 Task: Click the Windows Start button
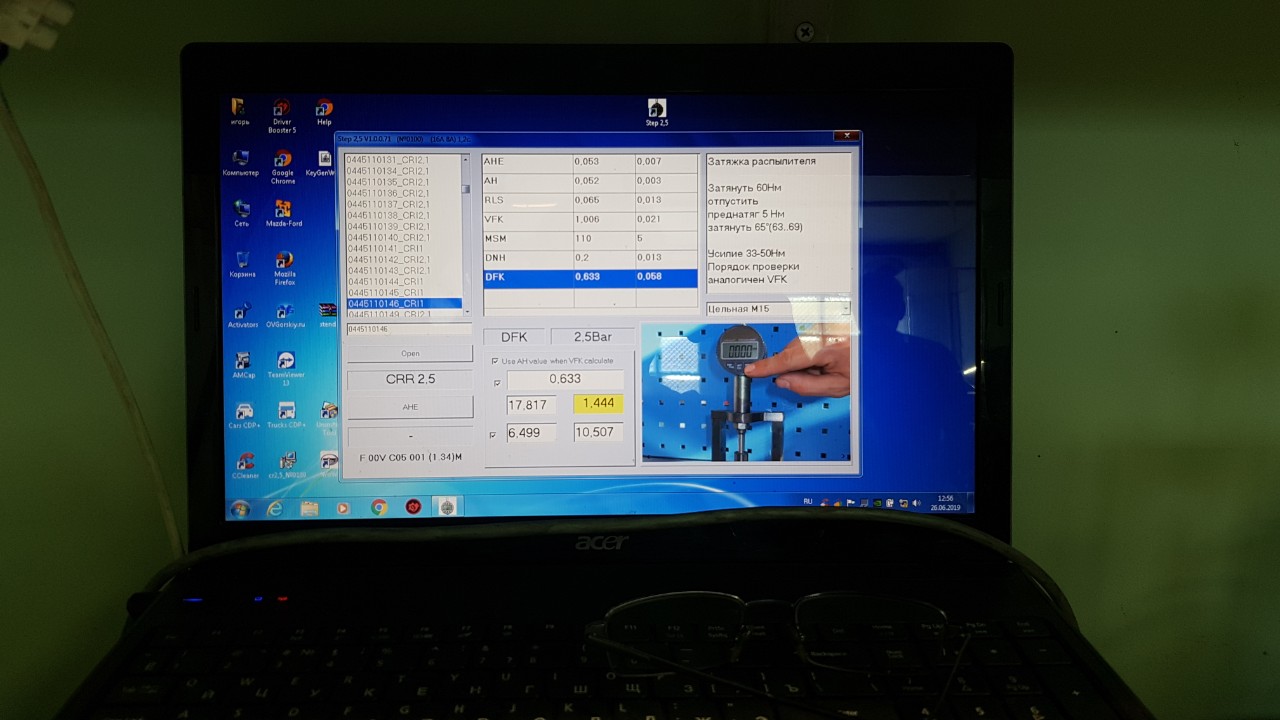tap(239, 508)
